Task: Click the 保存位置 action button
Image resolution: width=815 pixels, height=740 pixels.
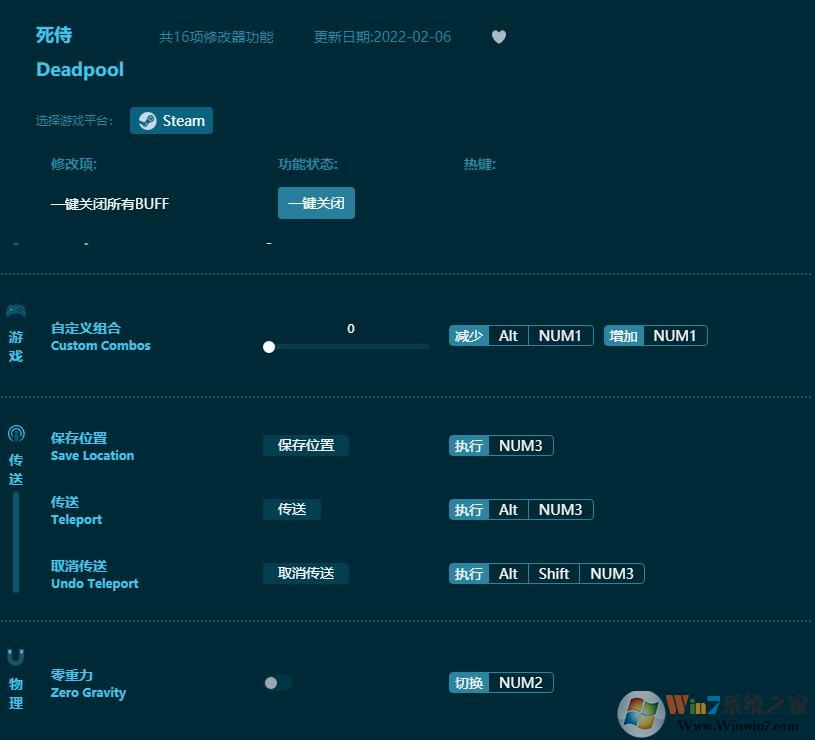Action: pyautogui.click(x=306, y=445)
